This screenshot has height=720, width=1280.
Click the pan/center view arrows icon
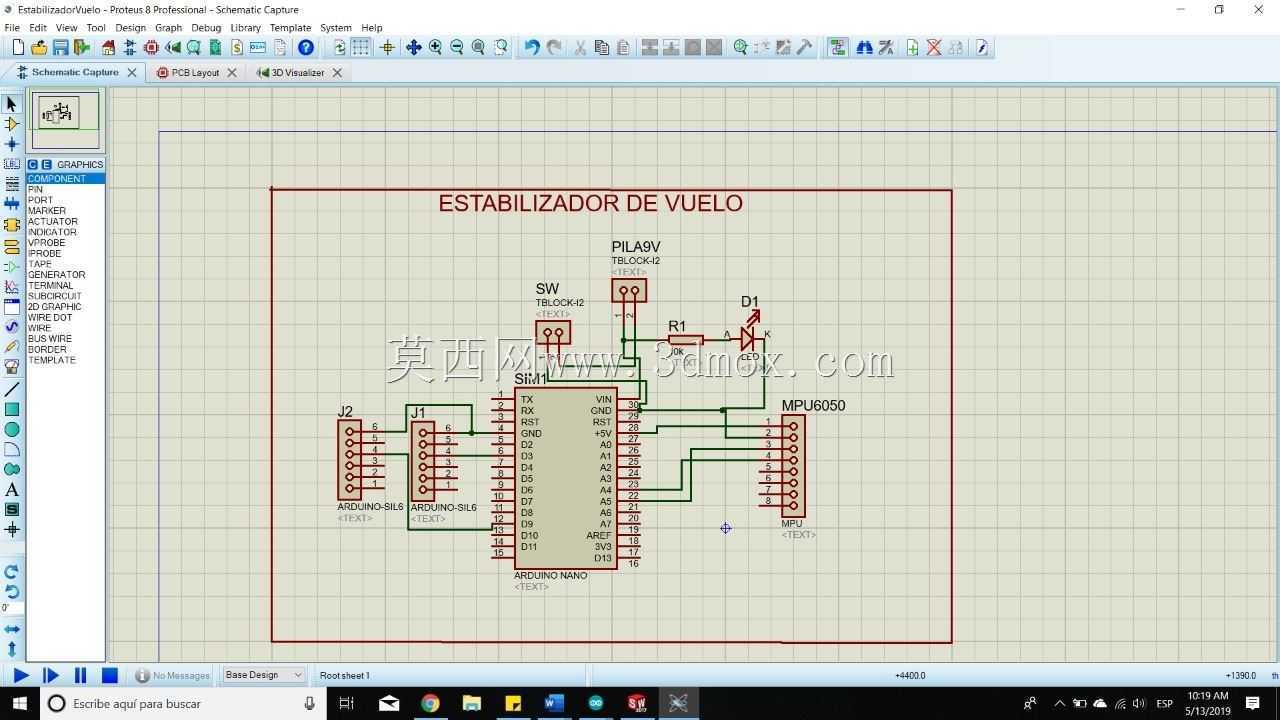click(x=413, y=47)
